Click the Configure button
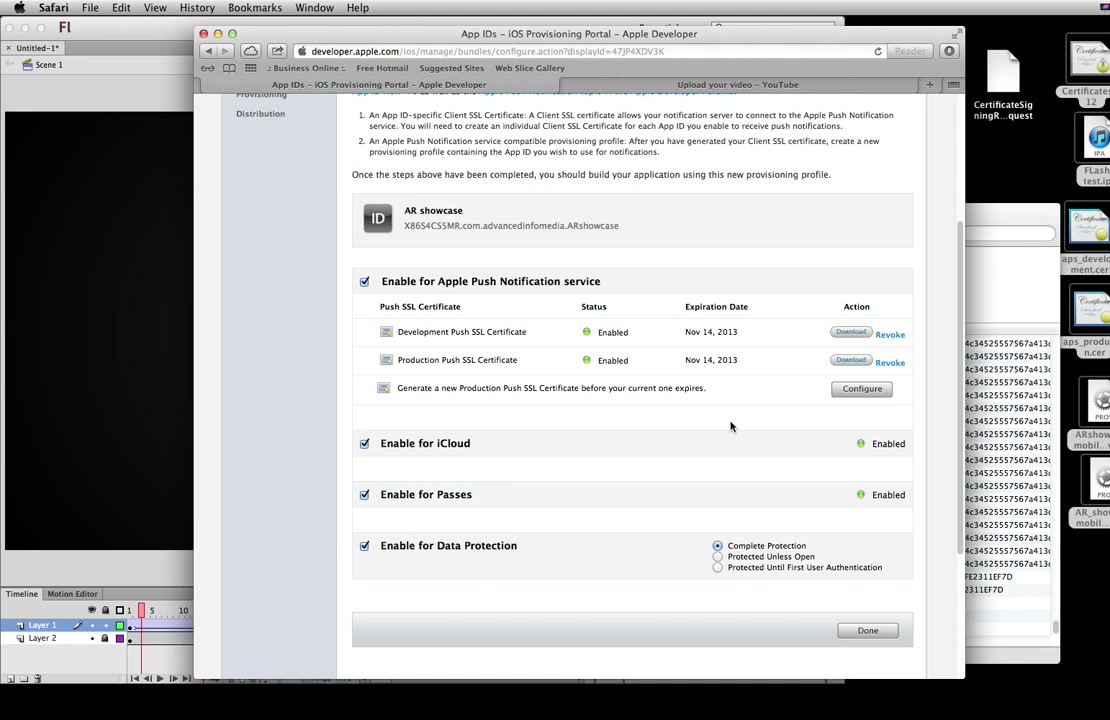The width and height of the screenshot is (1110, 720). click(862, 389)
